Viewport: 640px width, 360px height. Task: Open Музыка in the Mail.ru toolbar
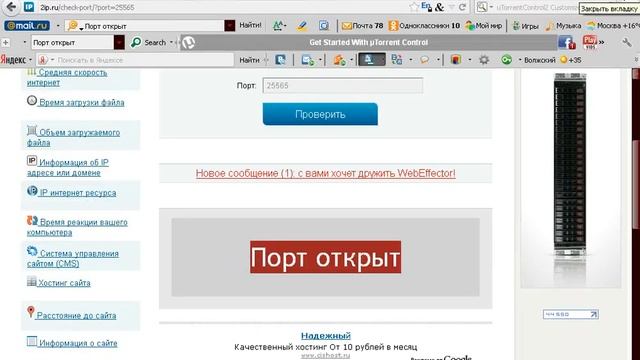point(563,26)
